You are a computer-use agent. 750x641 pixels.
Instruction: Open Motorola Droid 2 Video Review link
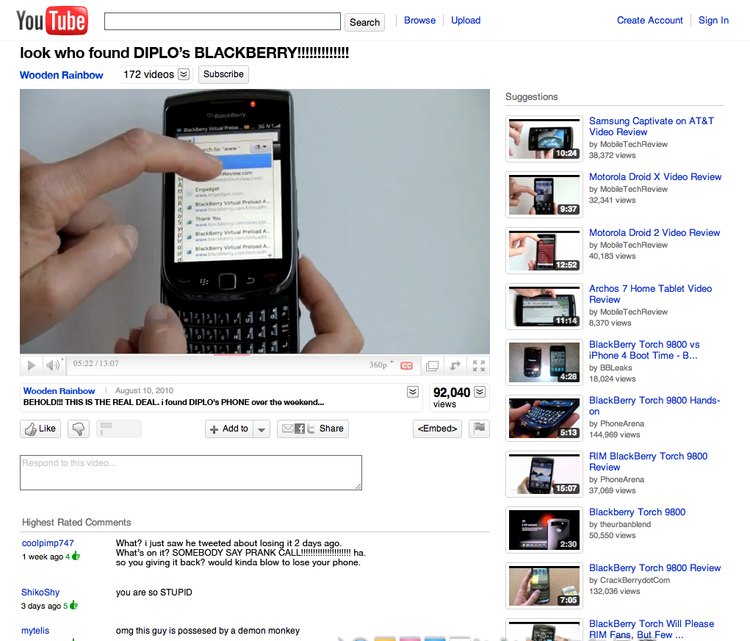(654, 232)
